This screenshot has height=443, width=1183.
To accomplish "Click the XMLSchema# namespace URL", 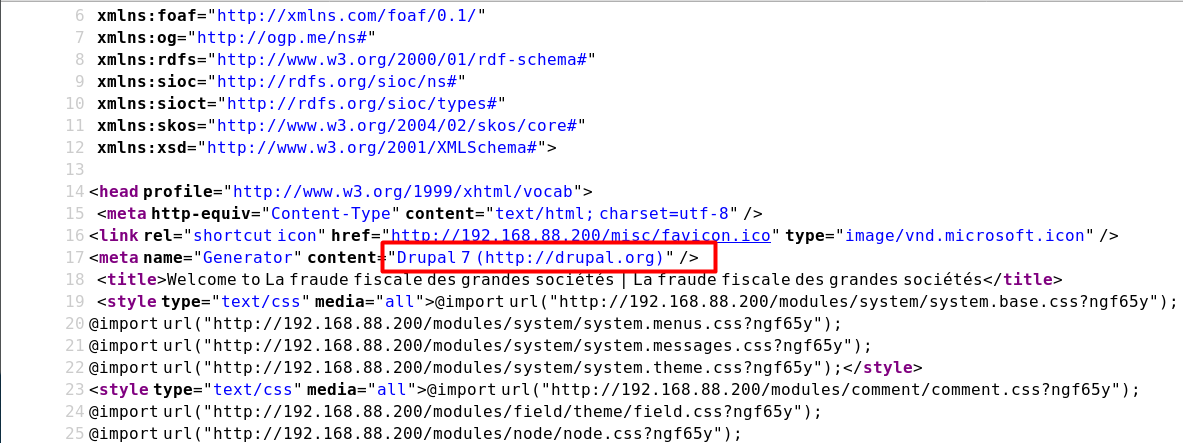I will click(373, 147).
